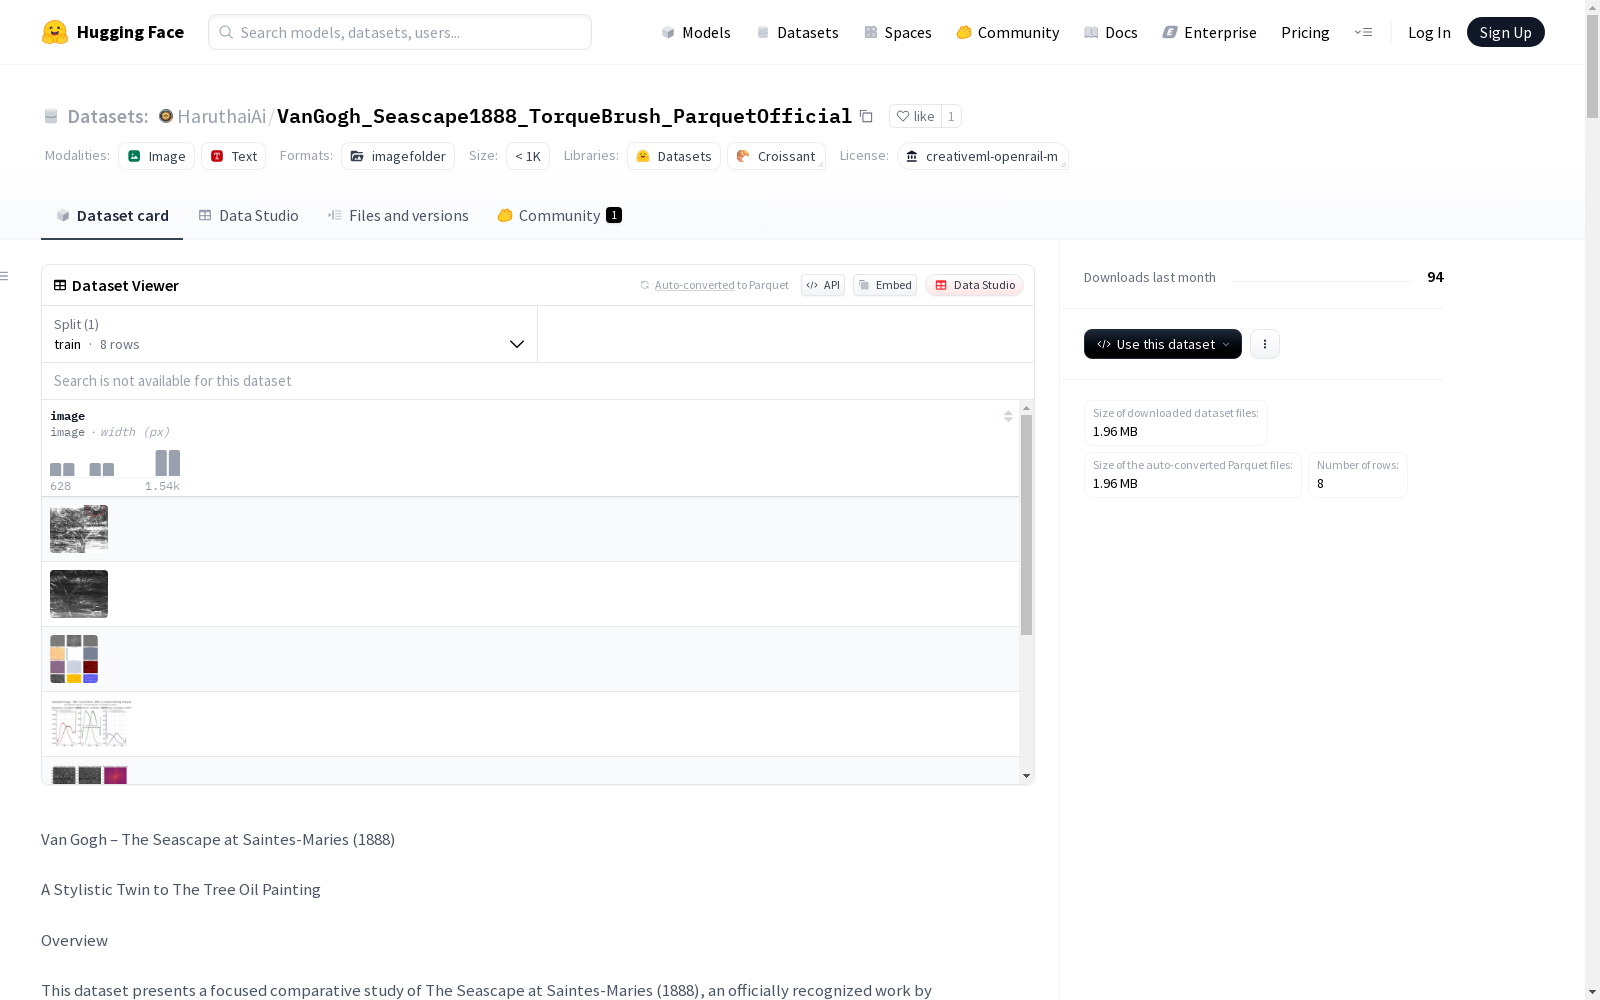Switch to Files and versions tab
This screenshot has height=1000, width=1600.
pos(398,215)
